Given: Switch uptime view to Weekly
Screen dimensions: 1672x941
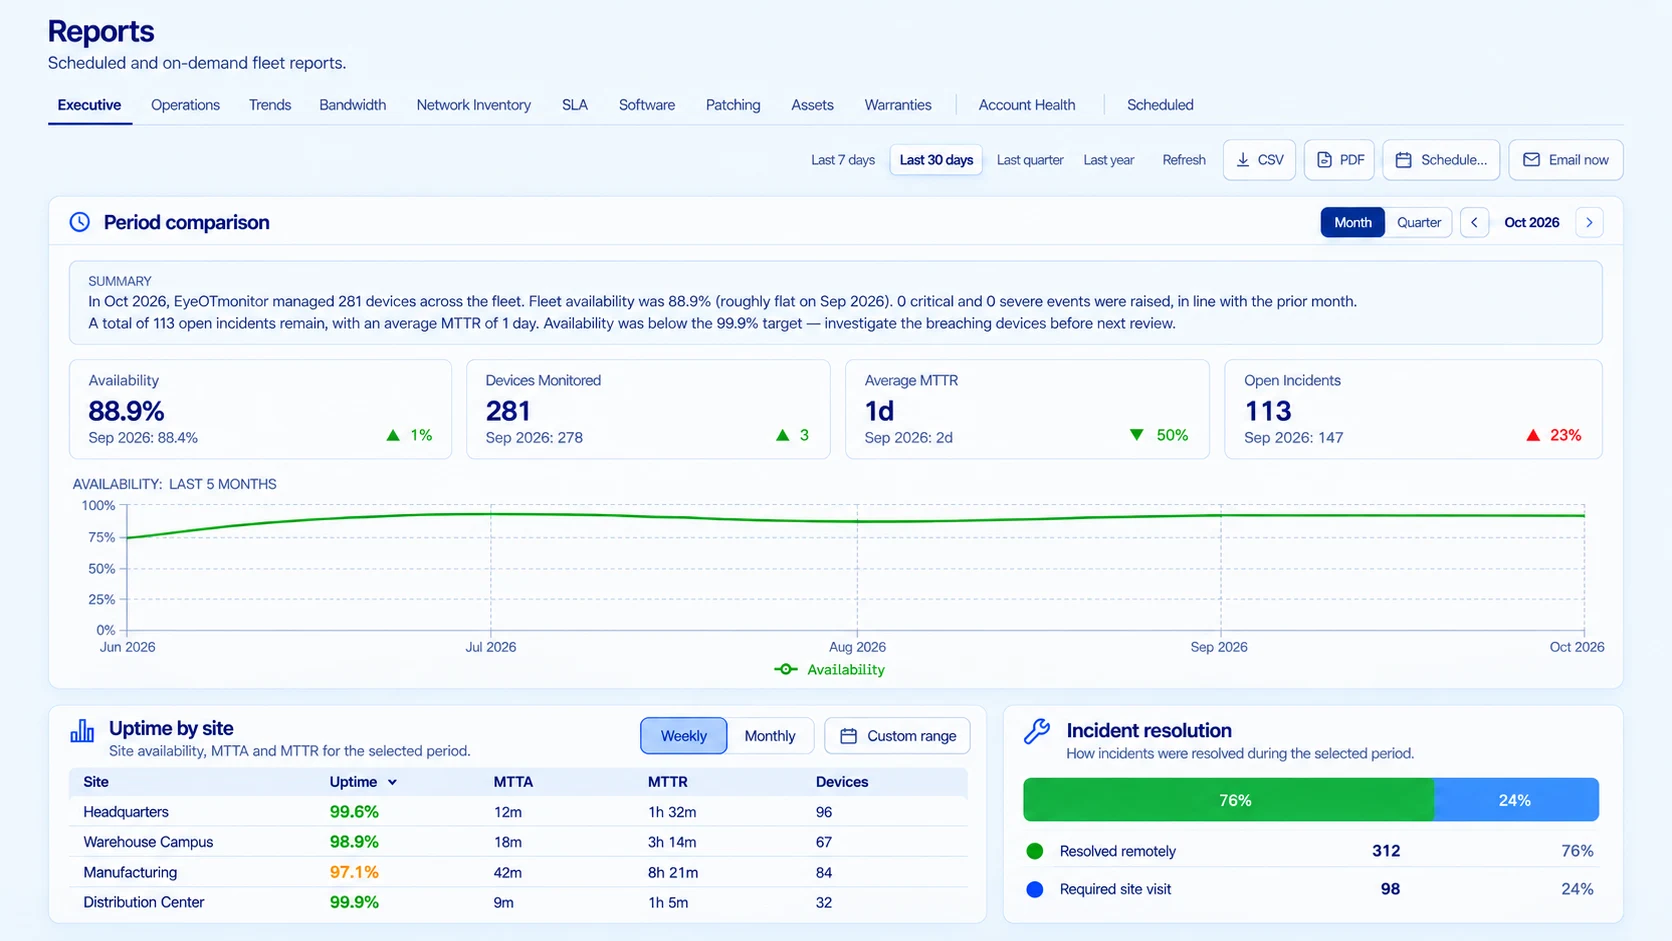Looking at the screenshot, I should coord(684,736).
